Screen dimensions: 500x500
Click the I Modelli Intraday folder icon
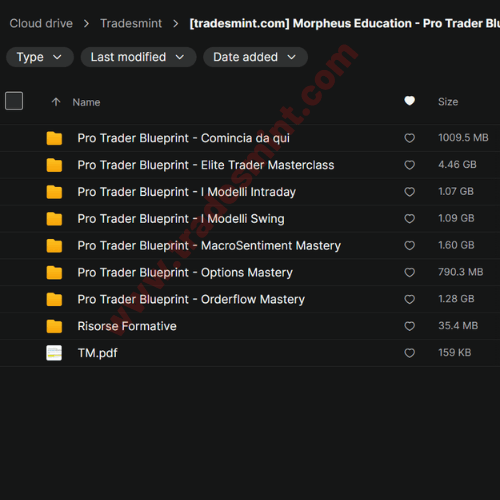click(x=54, y=192)
